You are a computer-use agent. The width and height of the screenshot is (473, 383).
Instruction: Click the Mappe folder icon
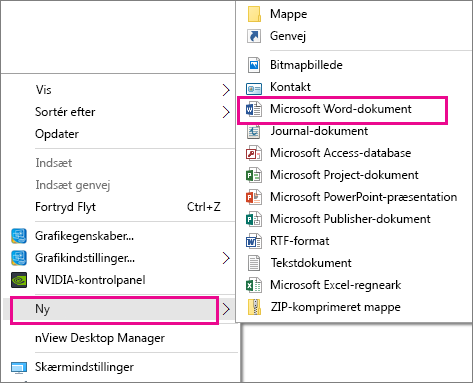[254, 14]
